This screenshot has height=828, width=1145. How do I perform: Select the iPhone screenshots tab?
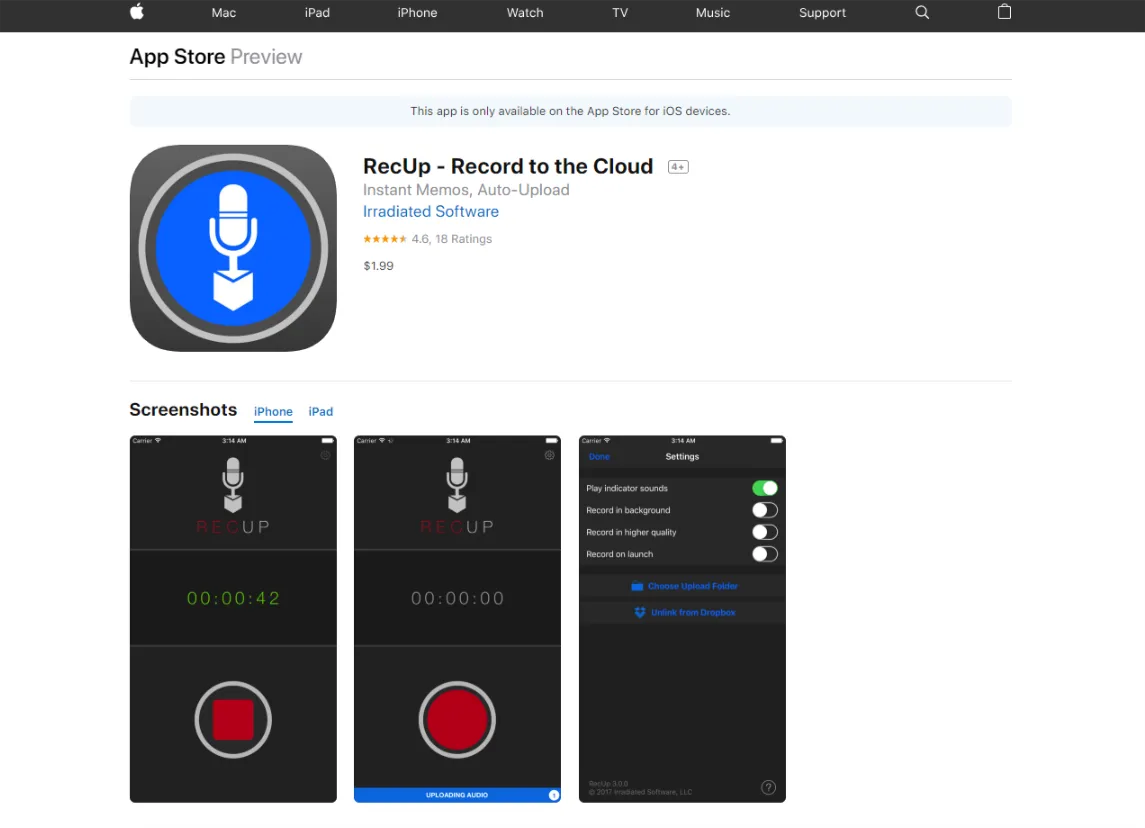[x=273, y=412]
